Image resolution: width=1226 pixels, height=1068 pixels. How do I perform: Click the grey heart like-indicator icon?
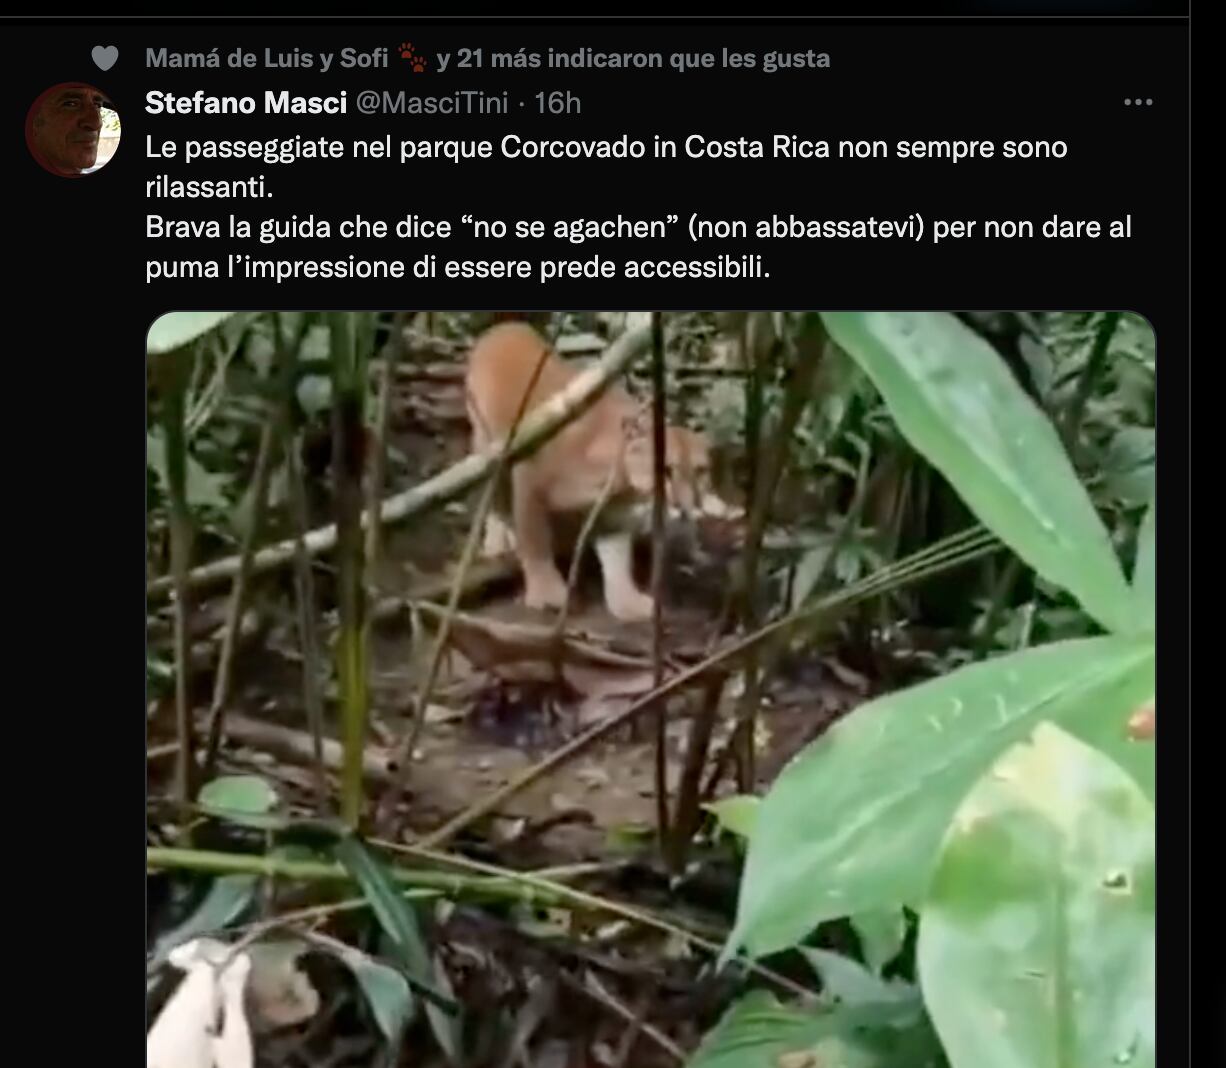(x=105, y=59)
